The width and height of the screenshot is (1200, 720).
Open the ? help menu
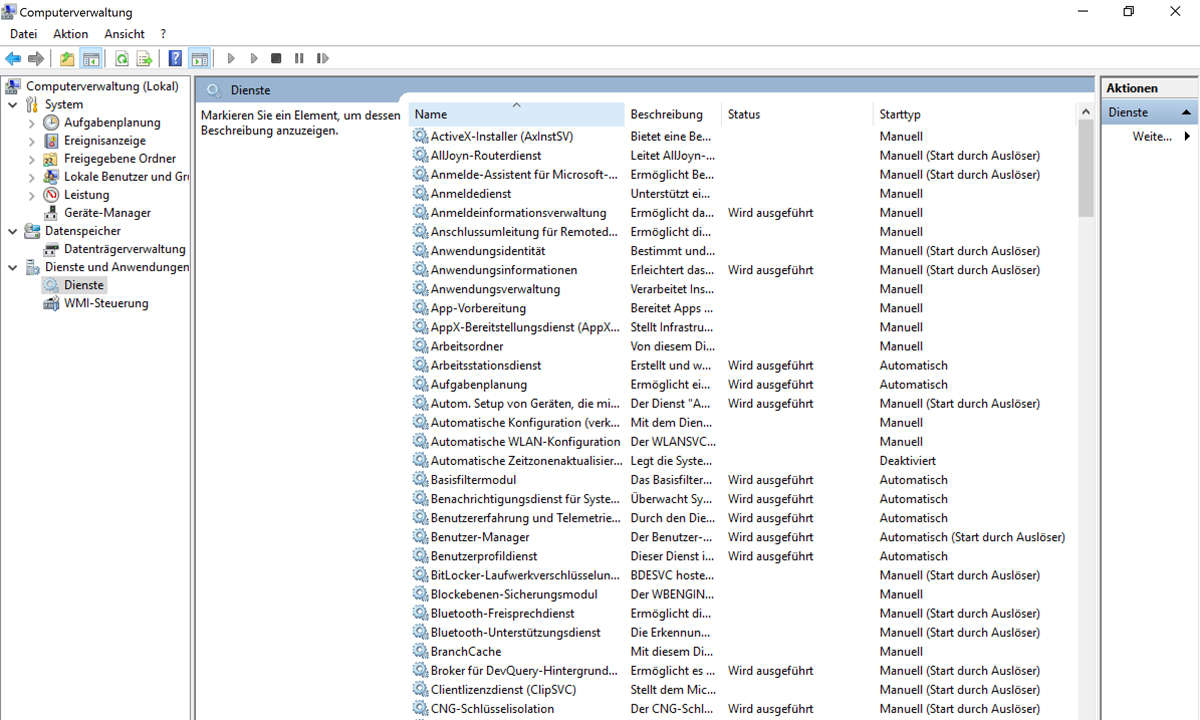(163, 34)
